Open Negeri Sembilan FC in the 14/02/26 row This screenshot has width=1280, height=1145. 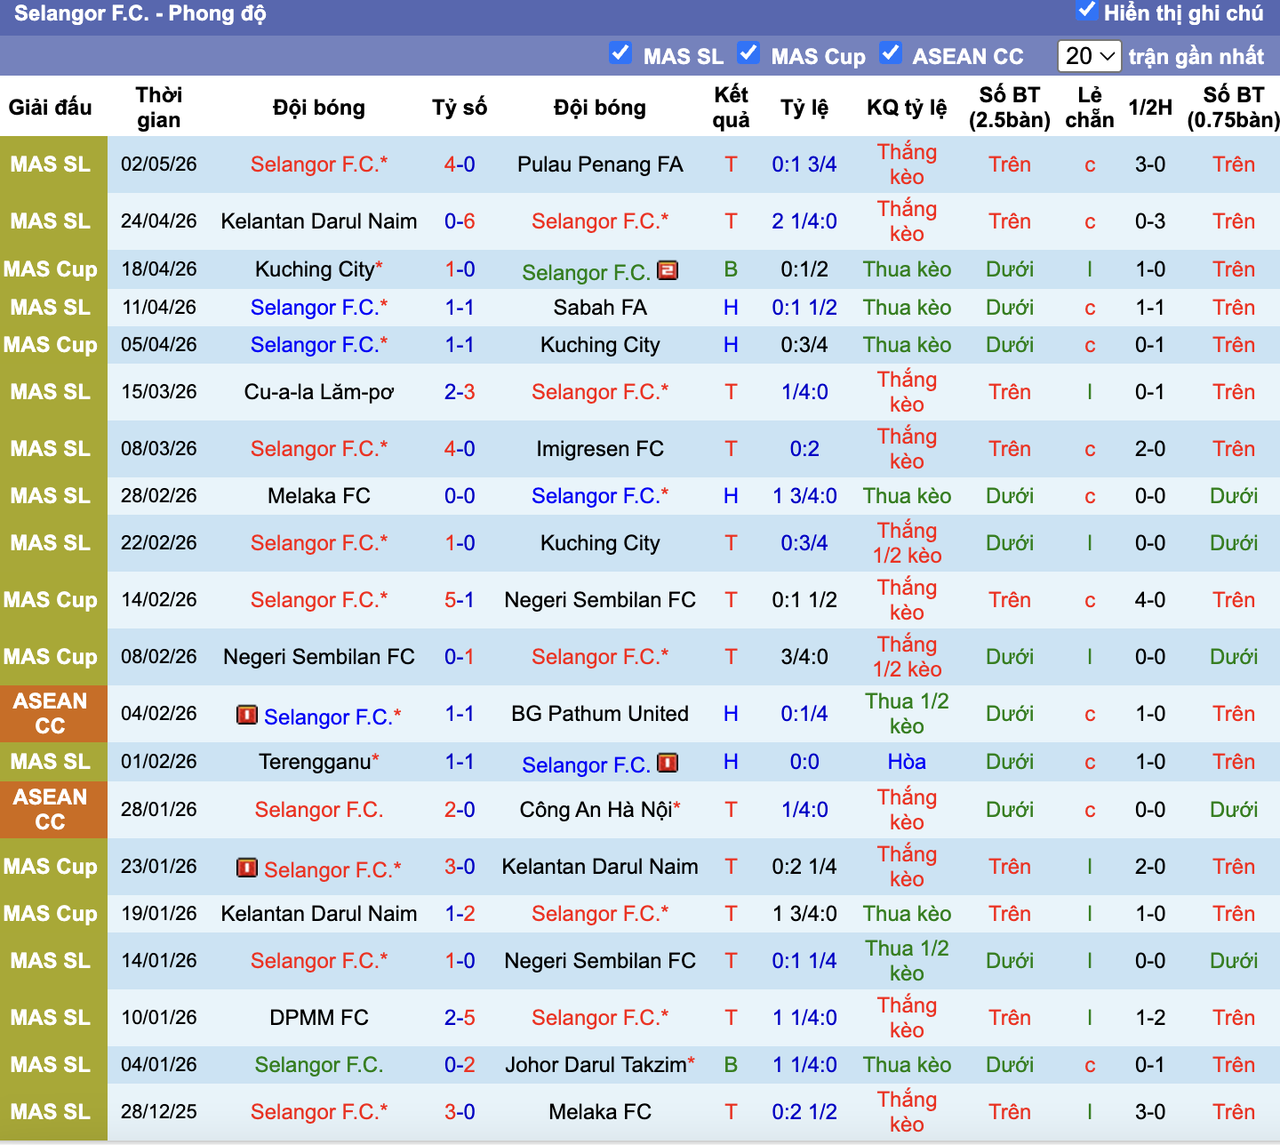click(x=600, y=600)
